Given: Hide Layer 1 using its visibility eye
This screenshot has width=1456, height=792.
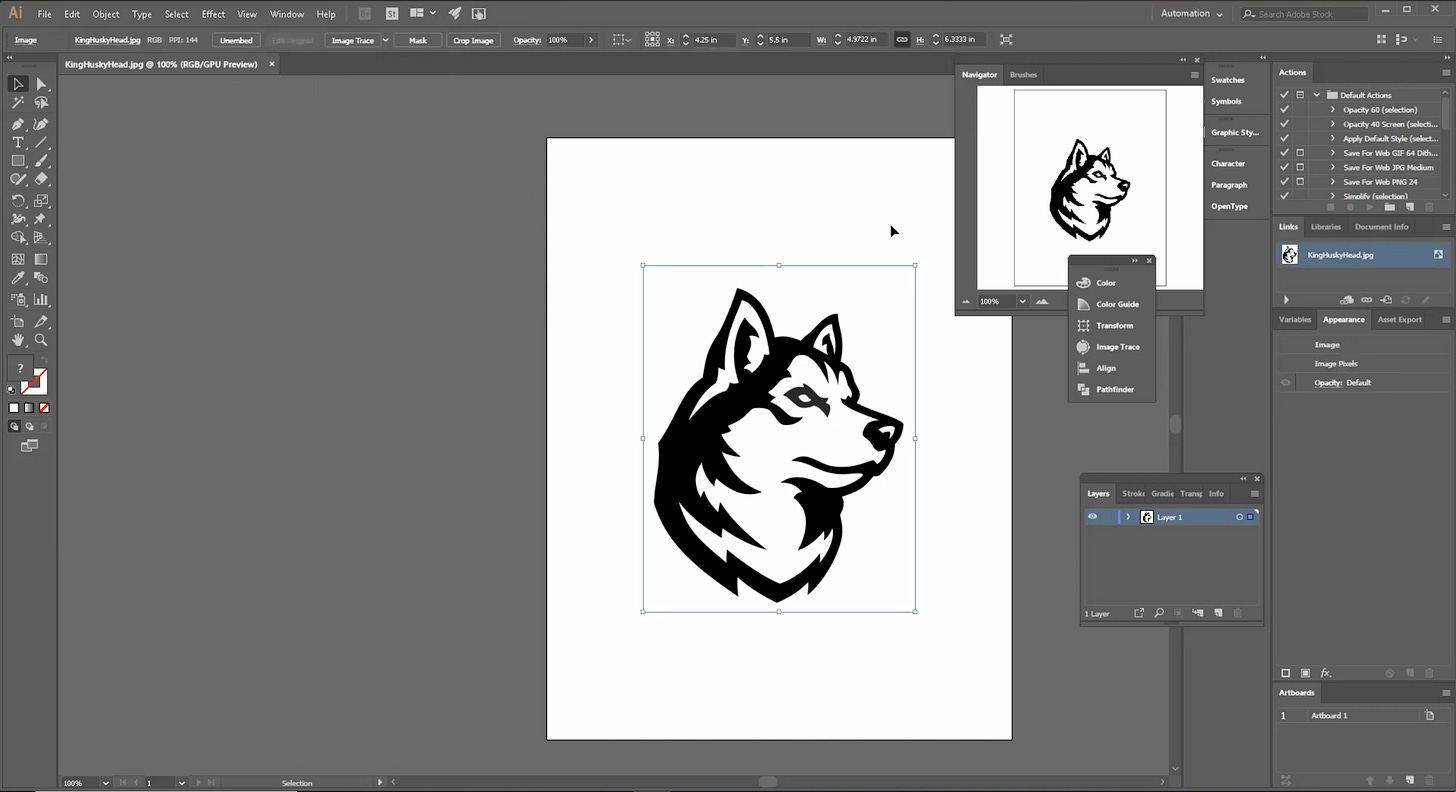Looking at the screenshot, I should point(1092,516).
